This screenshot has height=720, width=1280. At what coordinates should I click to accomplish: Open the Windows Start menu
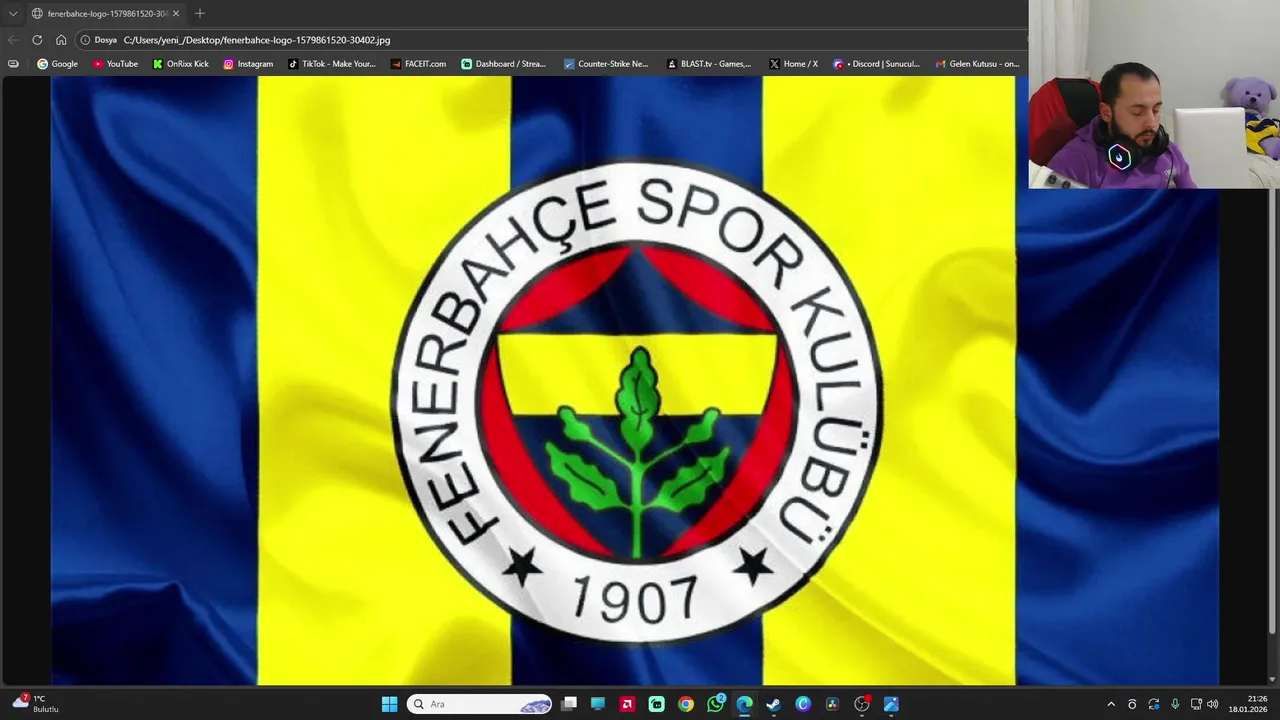pyautogui.click(x=389, y=704)
